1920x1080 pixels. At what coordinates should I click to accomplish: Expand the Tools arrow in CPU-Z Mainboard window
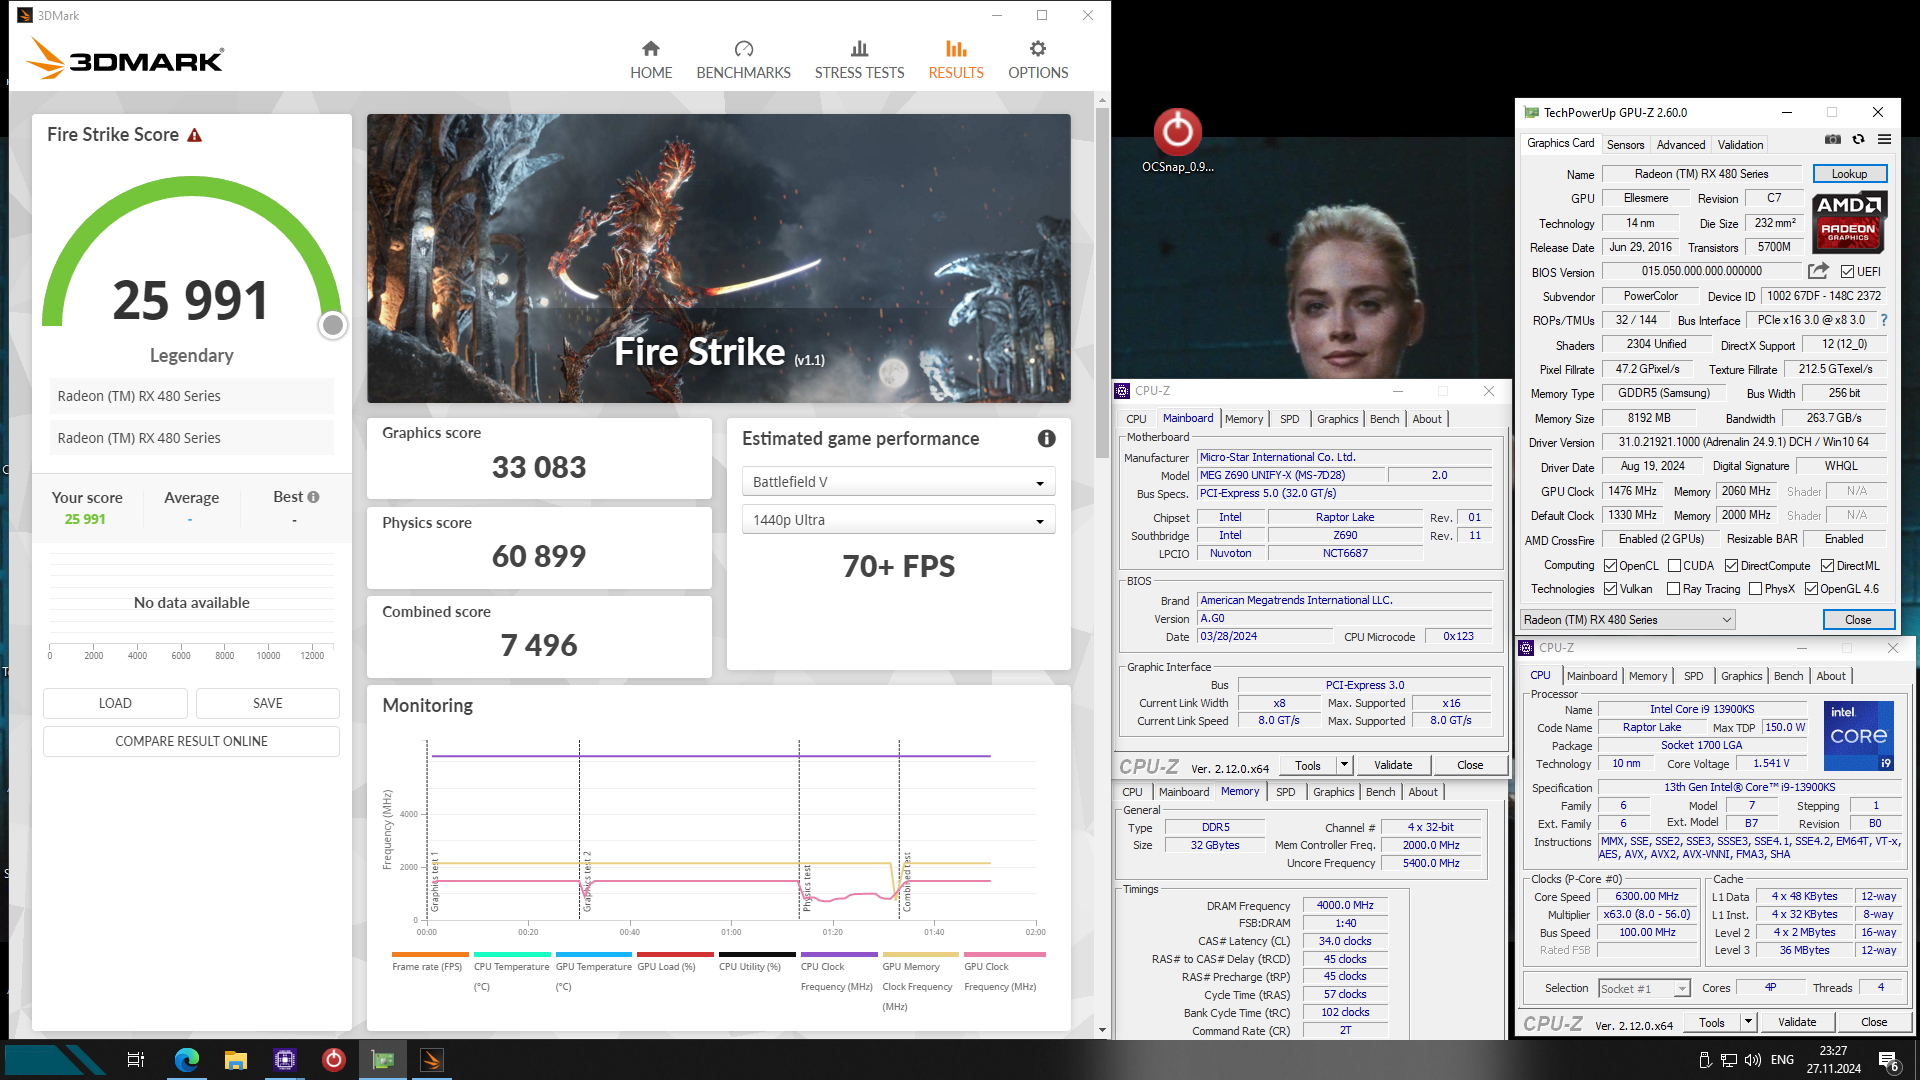tap(1344, 765)
